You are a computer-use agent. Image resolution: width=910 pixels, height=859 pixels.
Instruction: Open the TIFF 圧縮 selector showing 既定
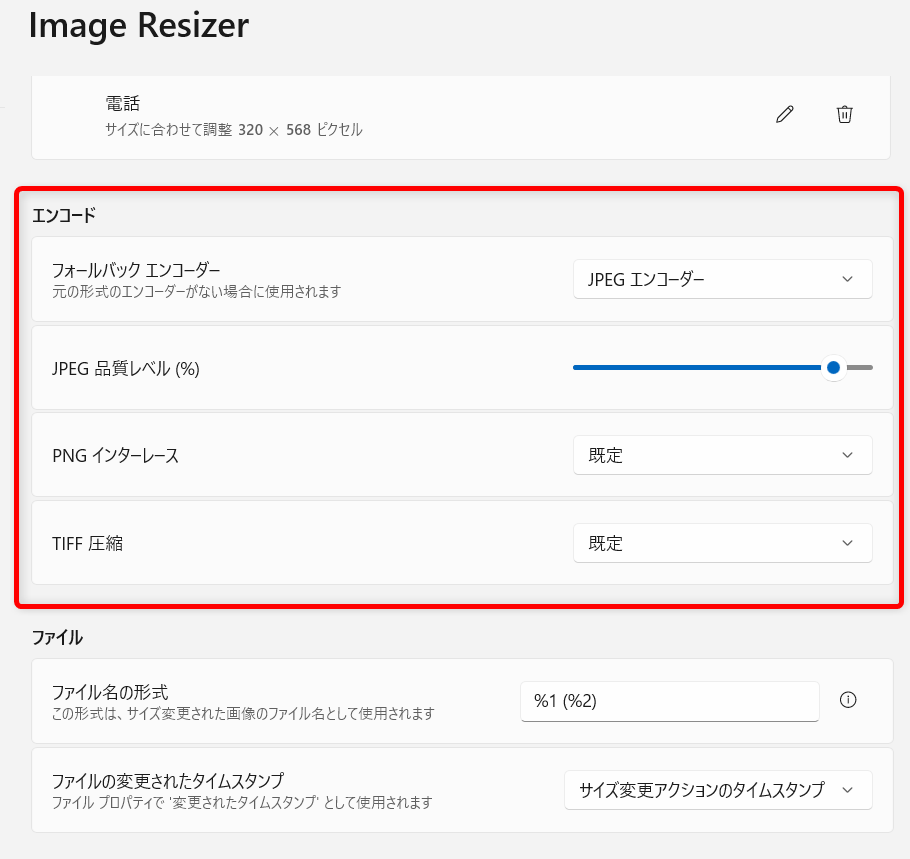coord(722,543)
